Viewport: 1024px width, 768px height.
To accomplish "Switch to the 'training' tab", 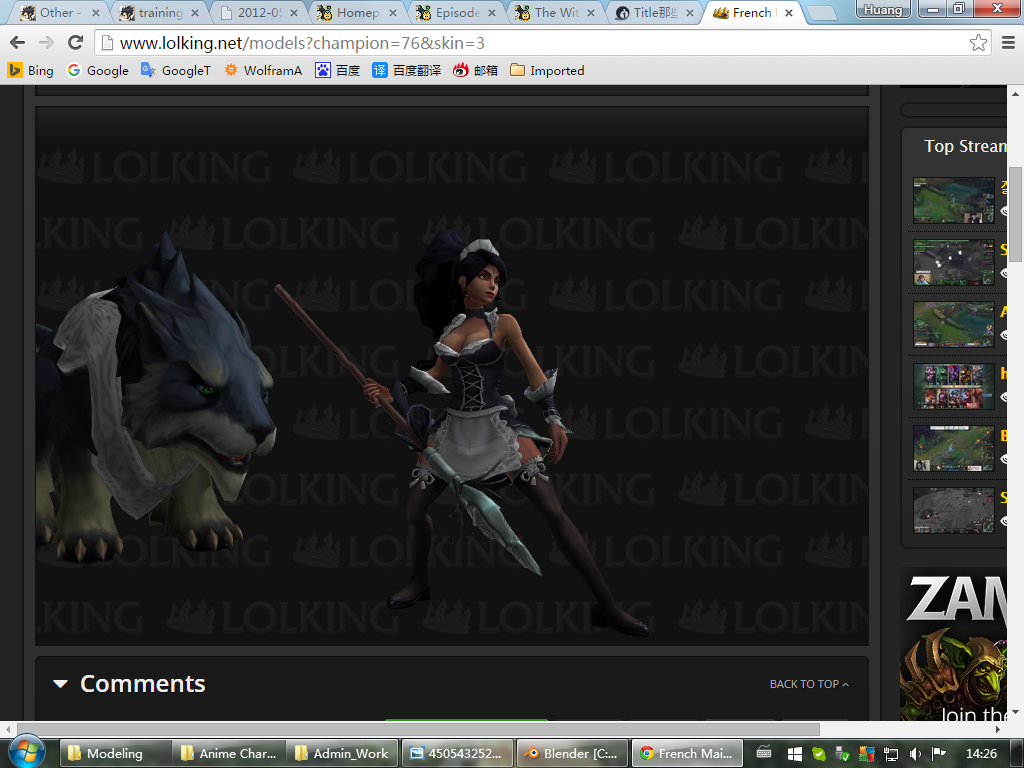I will 160,12.
